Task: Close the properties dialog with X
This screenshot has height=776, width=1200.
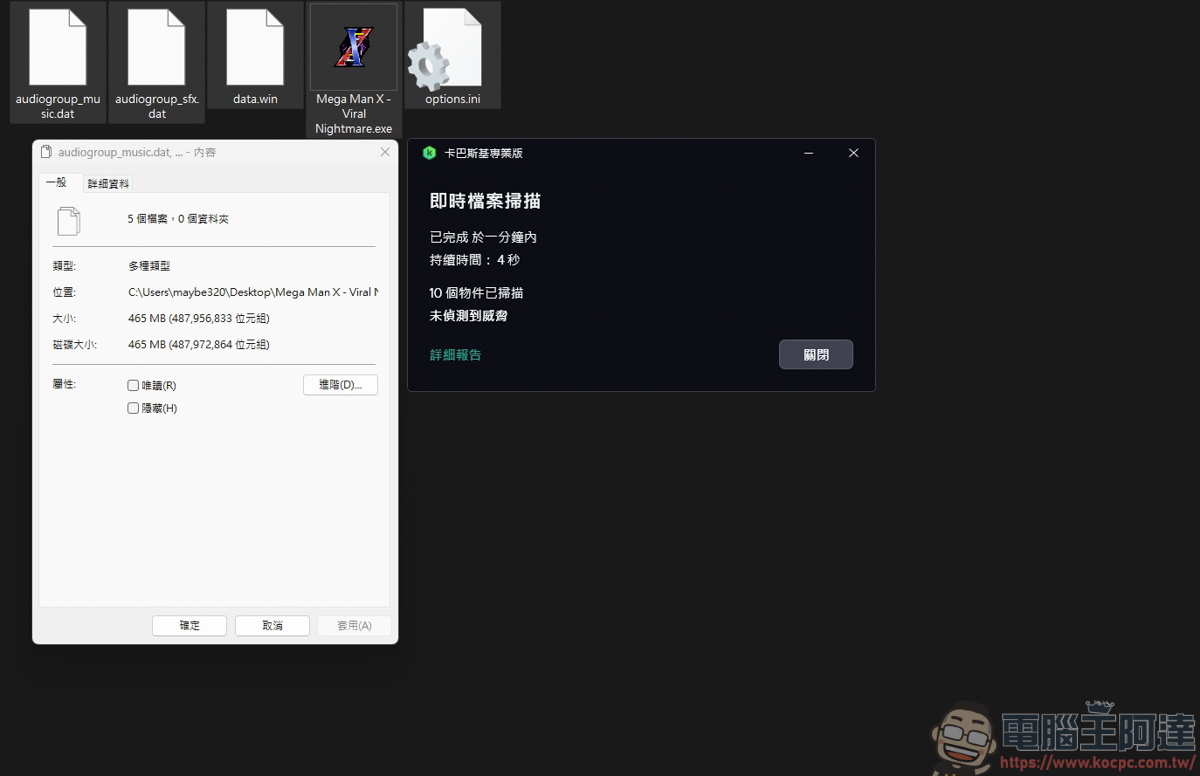Action: click(x=385, y=152)
